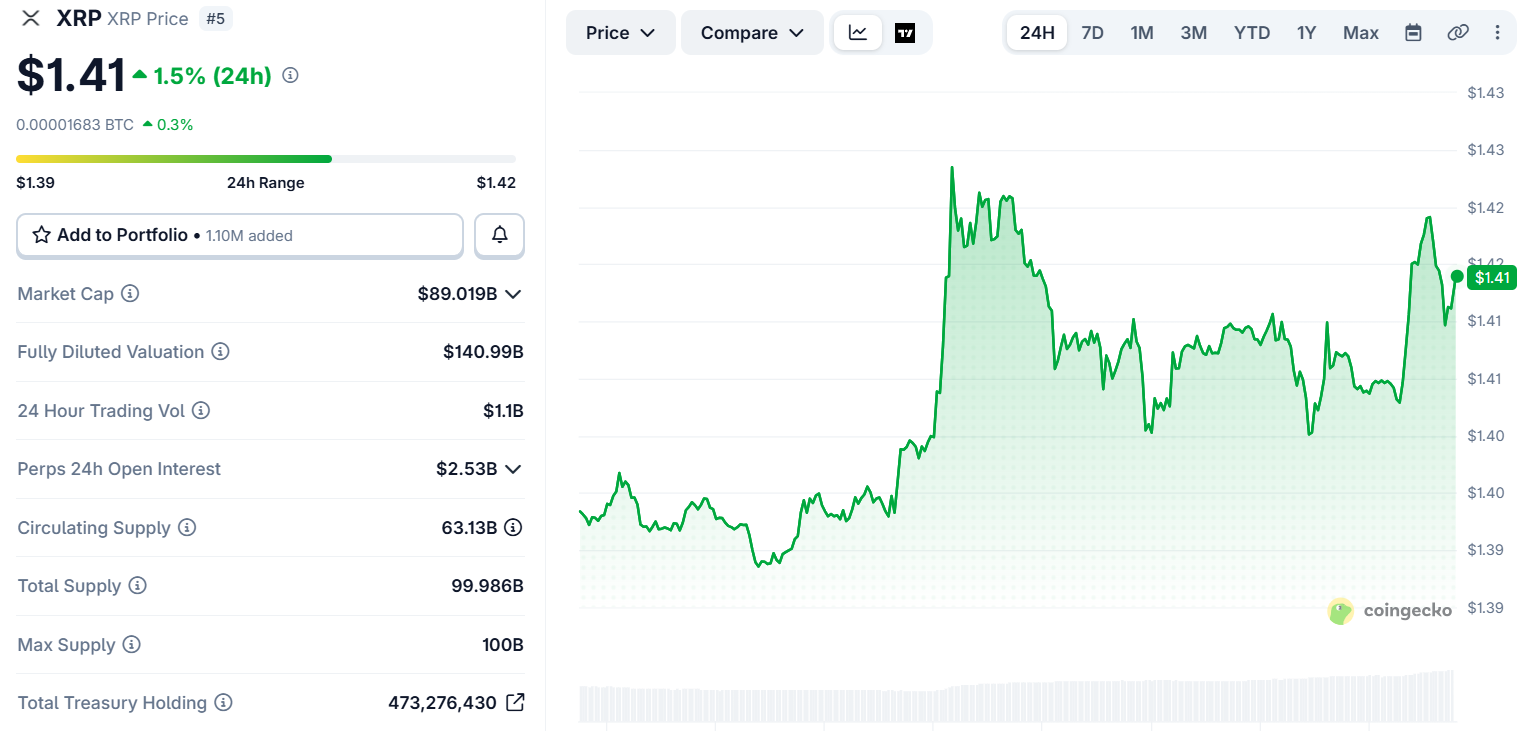The image size is (1527, 731).
Task: Open external link beside treasury holding value
Action: [x=515, y=703]
